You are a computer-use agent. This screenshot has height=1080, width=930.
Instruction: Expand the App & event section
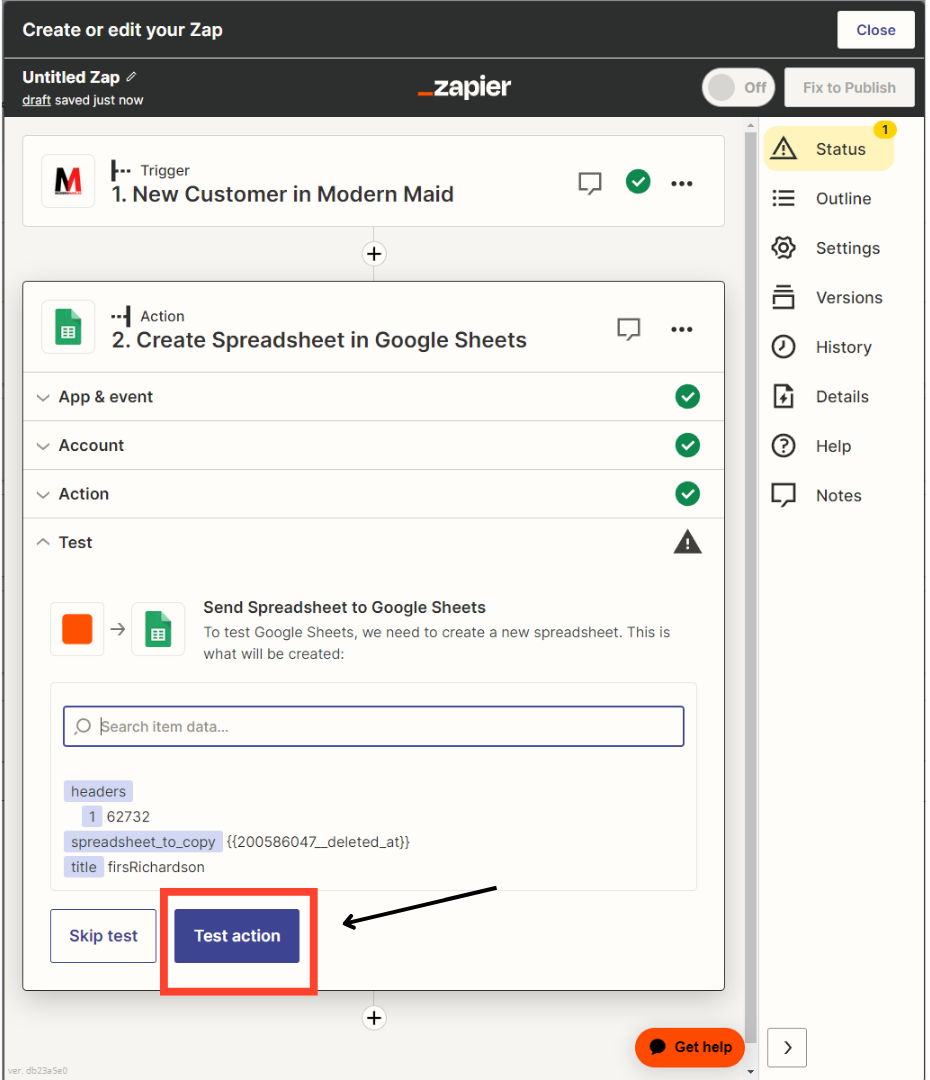point(105,397)
